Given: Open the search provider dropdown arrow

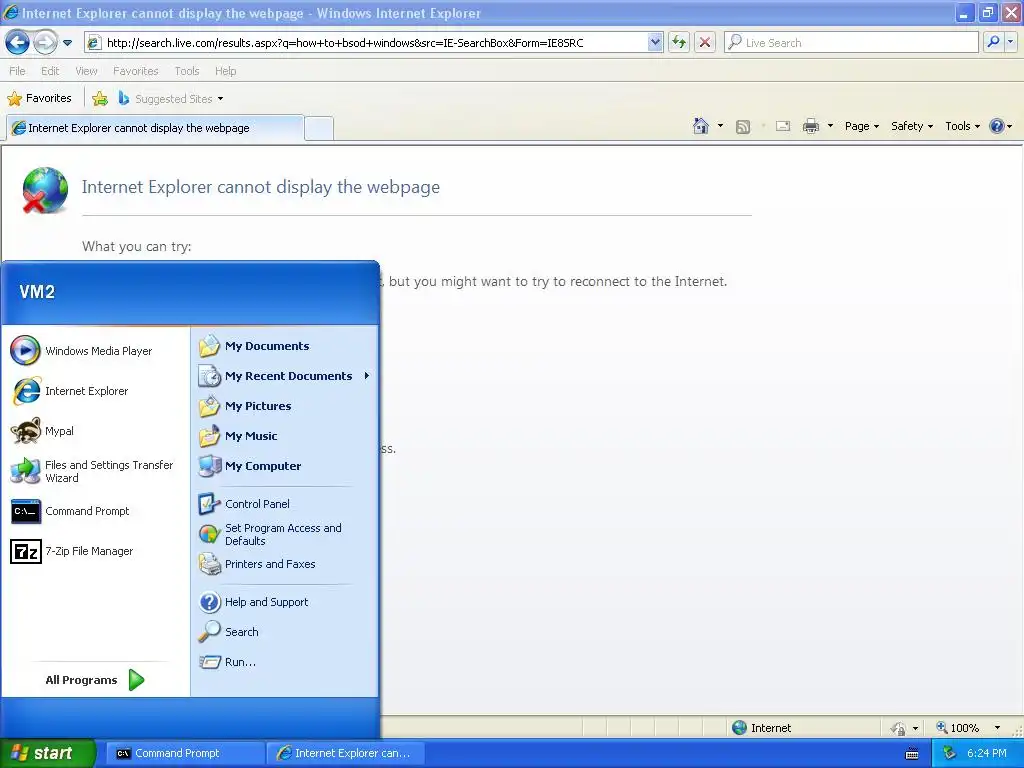Looking at the screenshot, I should tap(1011, 42).
